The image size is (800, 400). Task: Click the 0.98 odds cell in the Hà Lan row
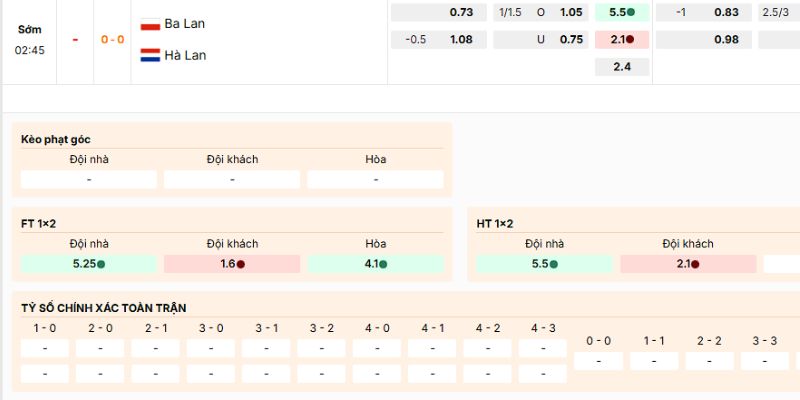coord(727,40)
